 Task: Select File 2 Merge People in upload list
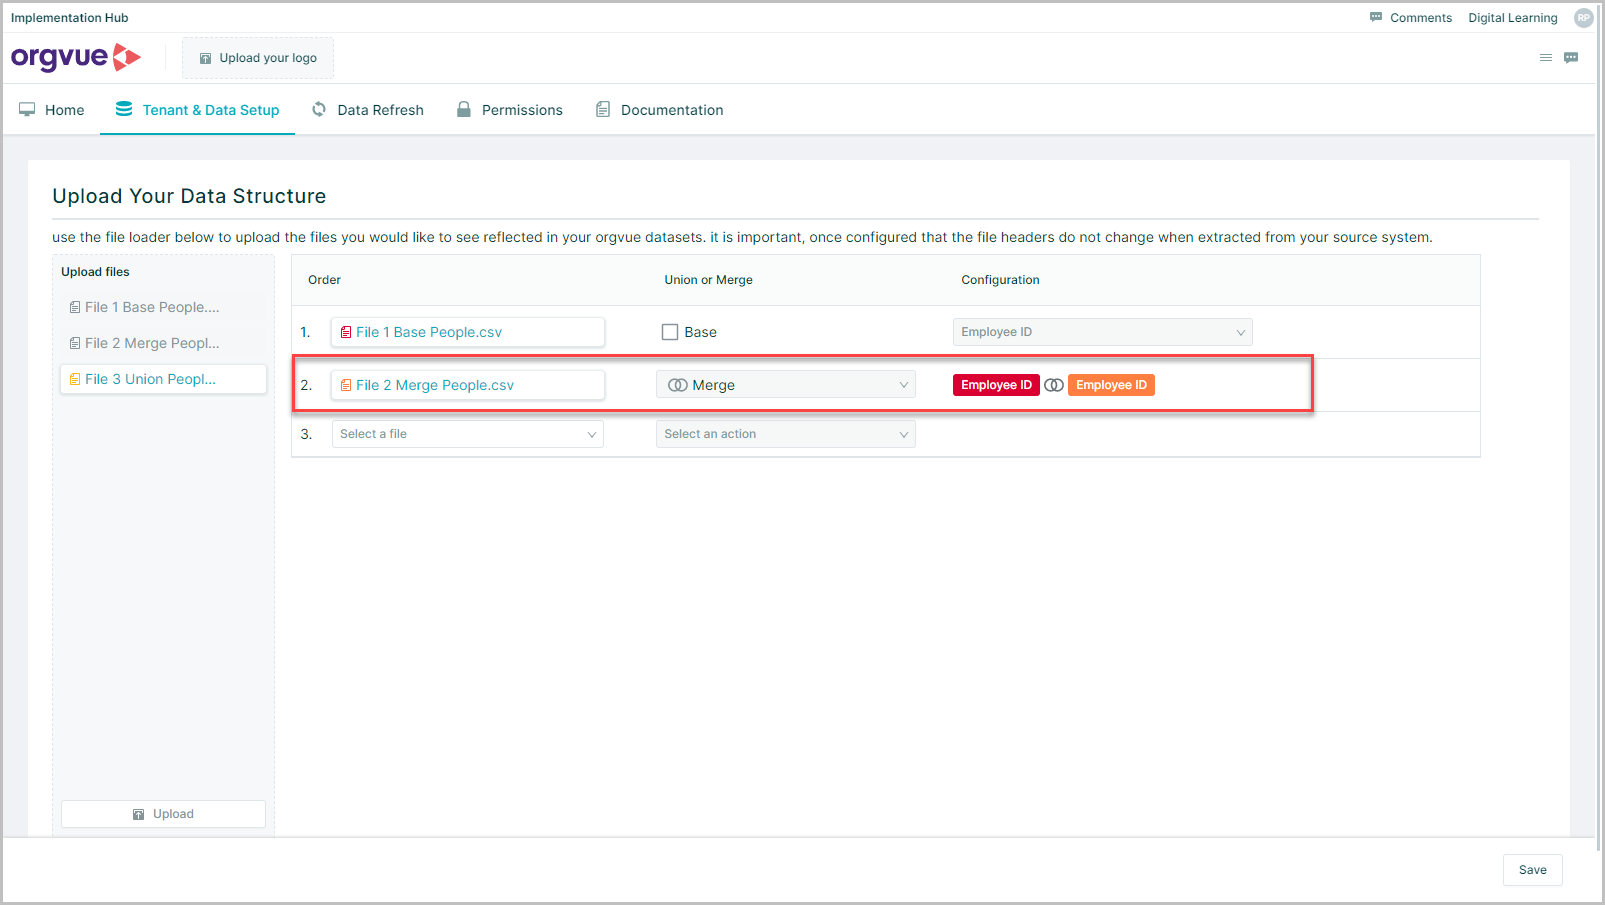[164, 343]
